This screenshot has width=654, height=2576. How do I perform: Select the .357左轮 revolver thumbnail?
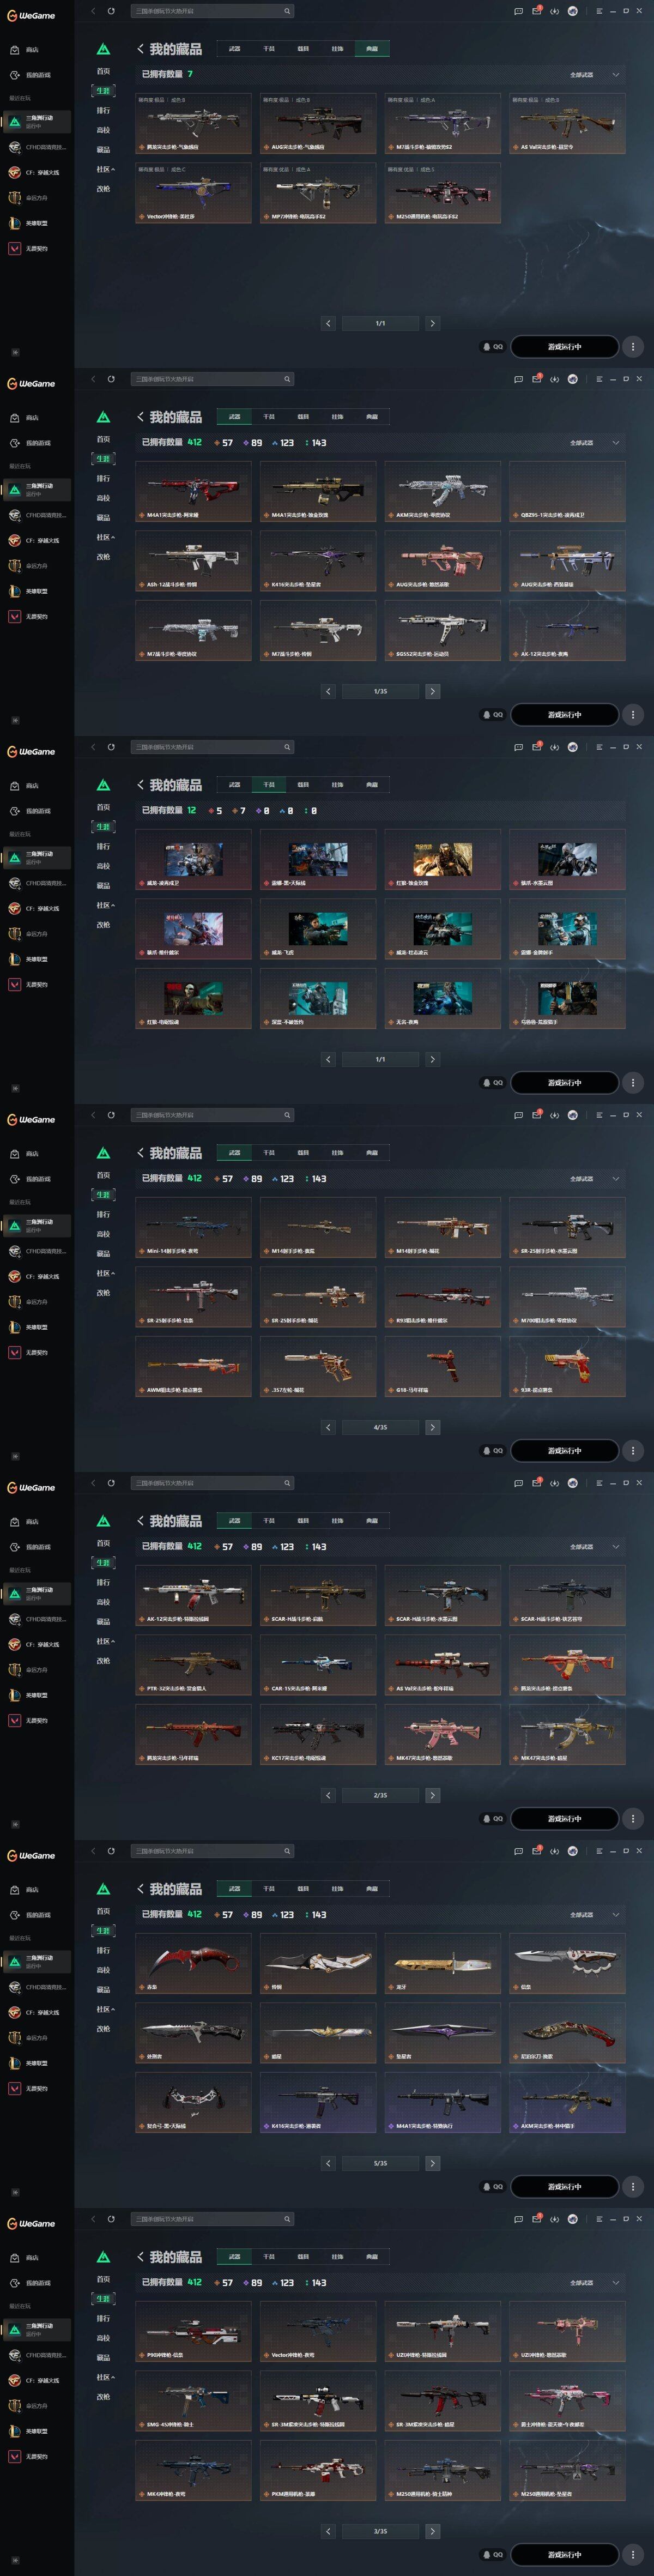tap(318, 1367)
